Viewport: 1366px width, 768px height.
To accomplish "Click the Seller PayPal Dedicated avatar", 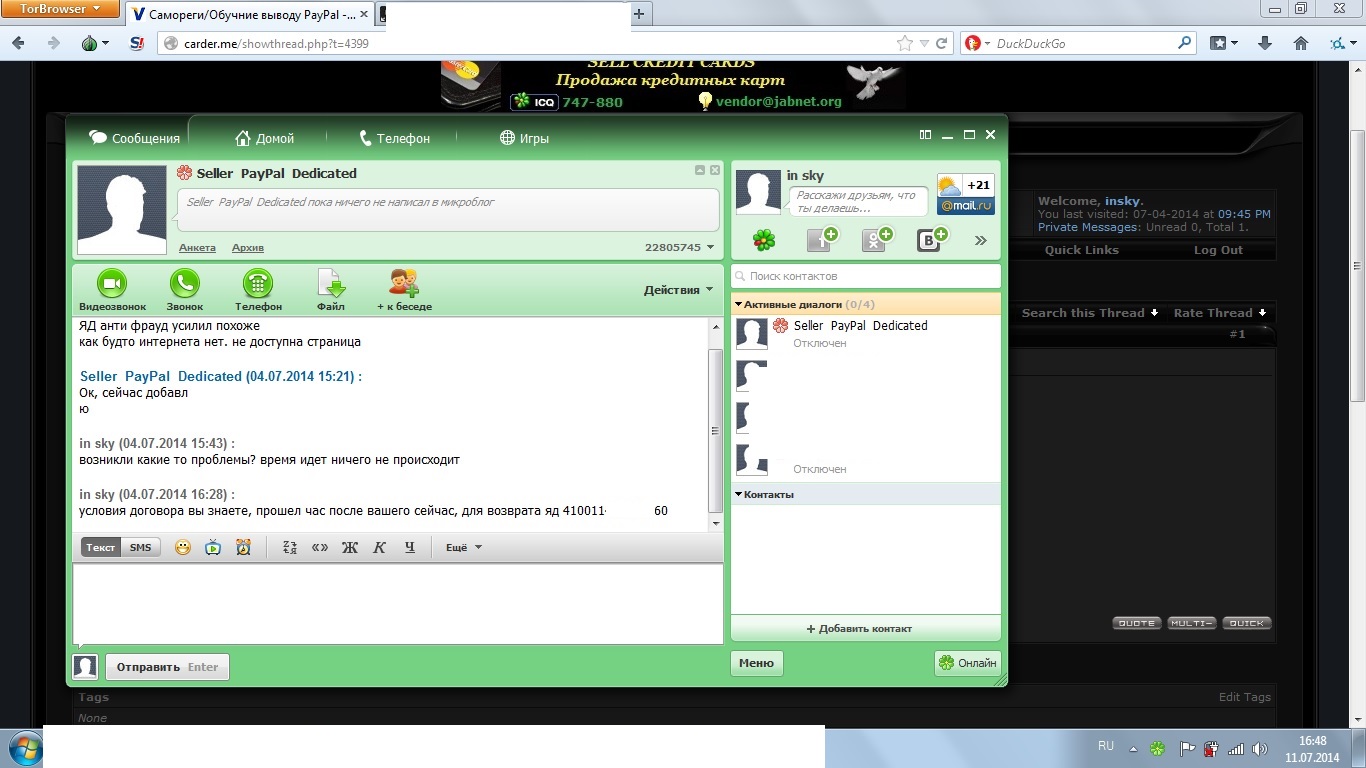I will (122, 210).
